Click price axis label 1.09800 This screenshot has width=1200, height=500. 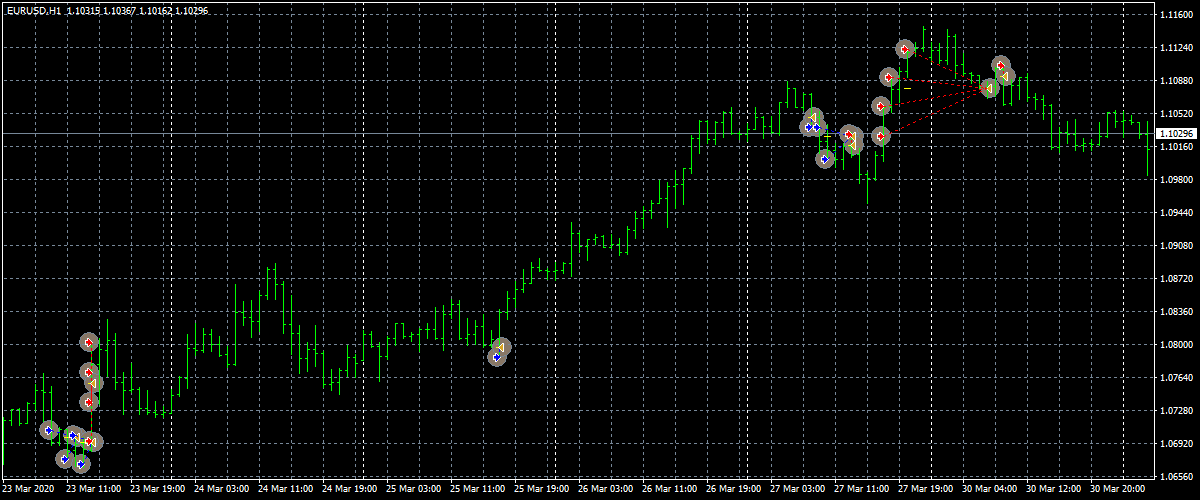tap(1176, 180)
